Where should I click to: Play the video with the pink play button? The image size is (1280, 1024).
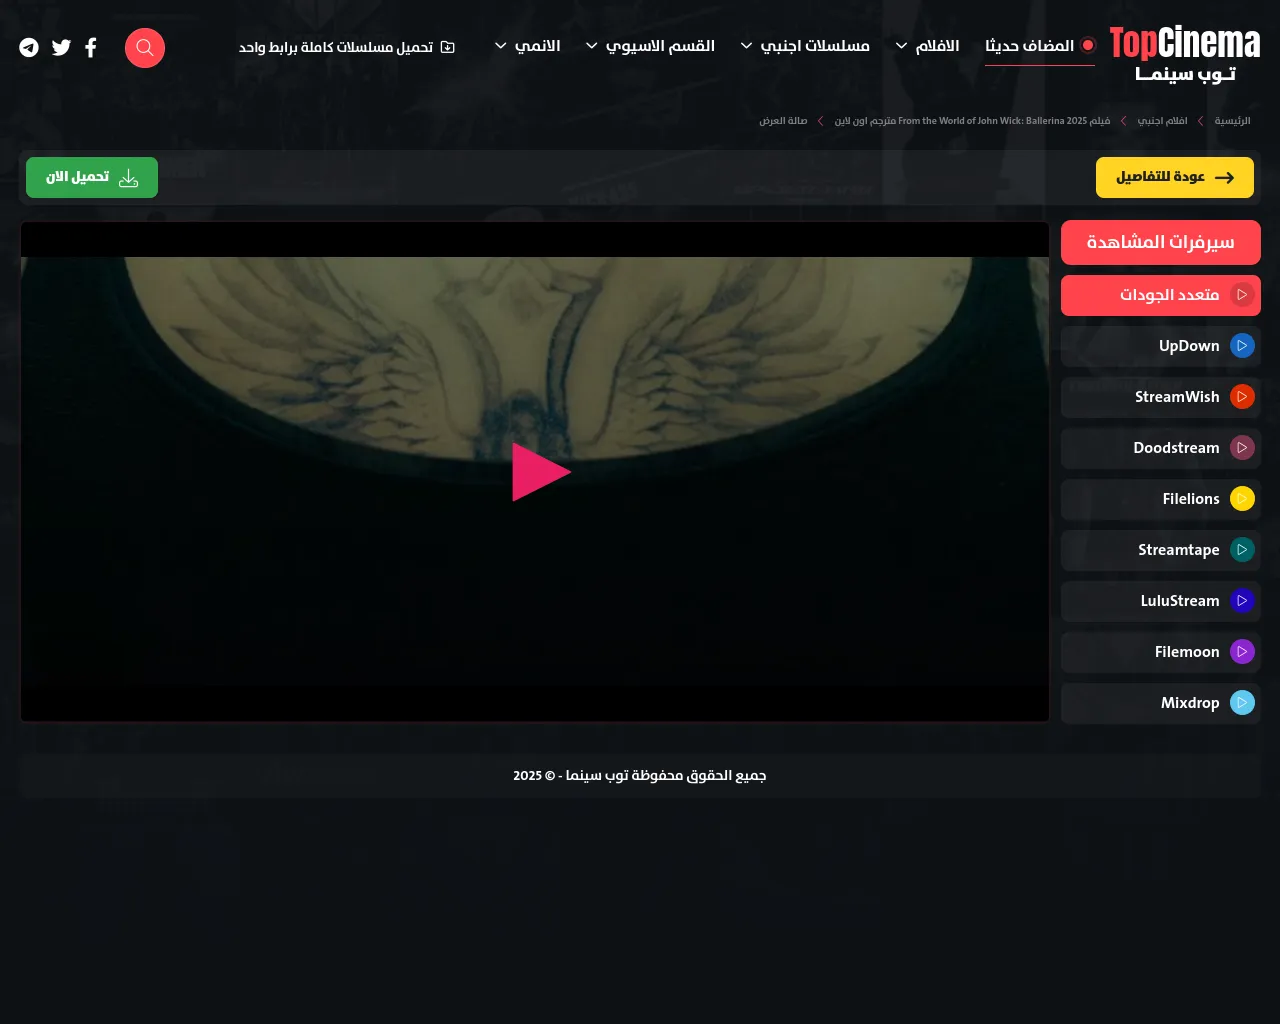541,472
